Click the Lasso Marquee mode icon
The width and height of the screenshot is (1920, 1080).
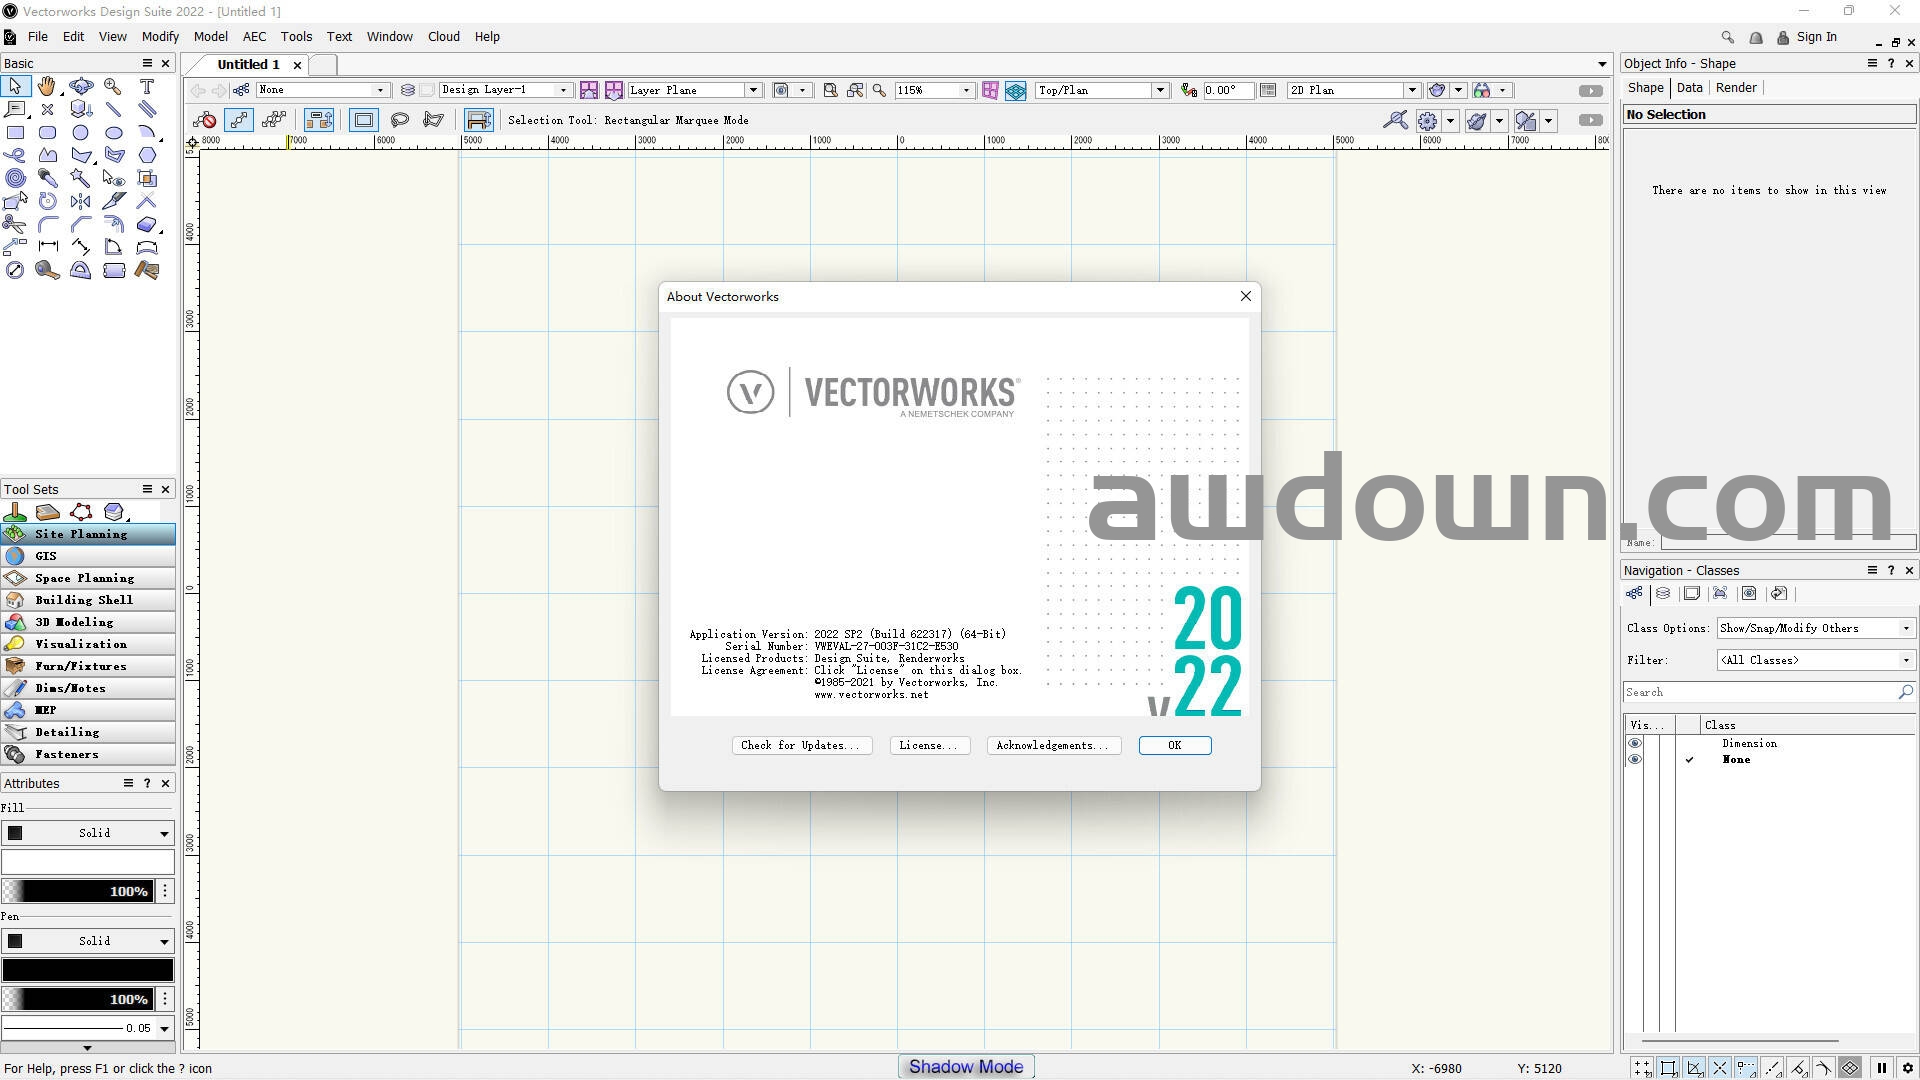coord(399,120)
